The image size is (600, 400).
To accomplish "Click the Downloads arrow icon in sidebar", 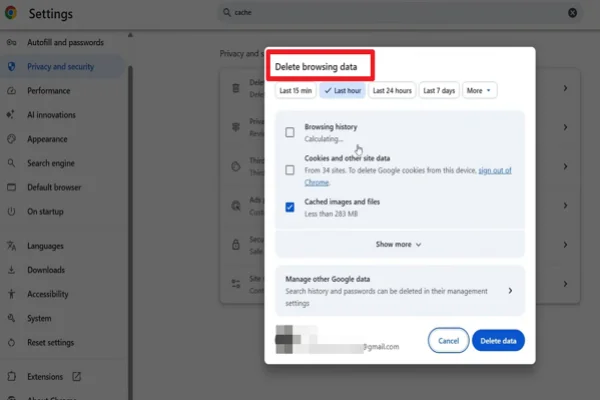I will [x=11, y=270].
